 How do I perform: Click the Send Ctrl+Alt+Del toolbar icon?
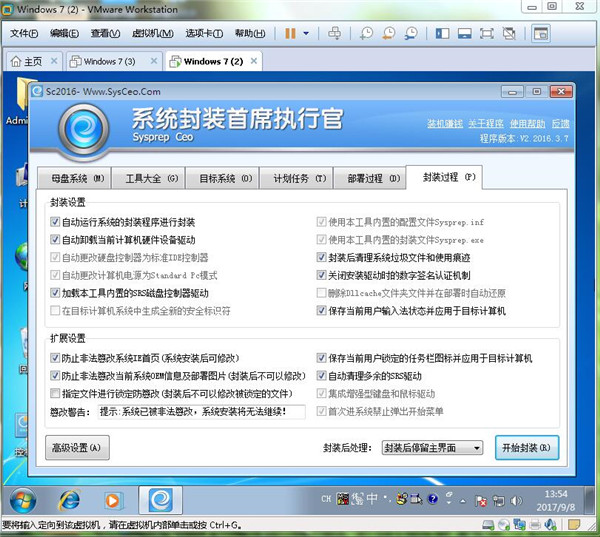334,34
